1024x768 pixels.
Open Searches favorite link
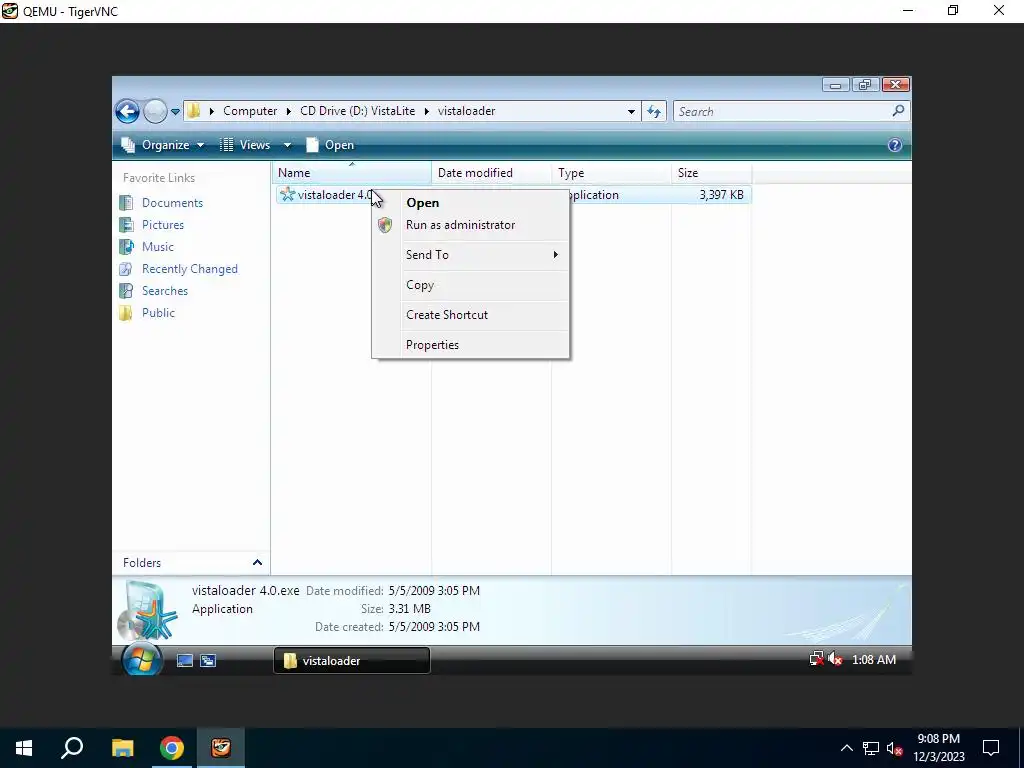(x=165, y=291)
